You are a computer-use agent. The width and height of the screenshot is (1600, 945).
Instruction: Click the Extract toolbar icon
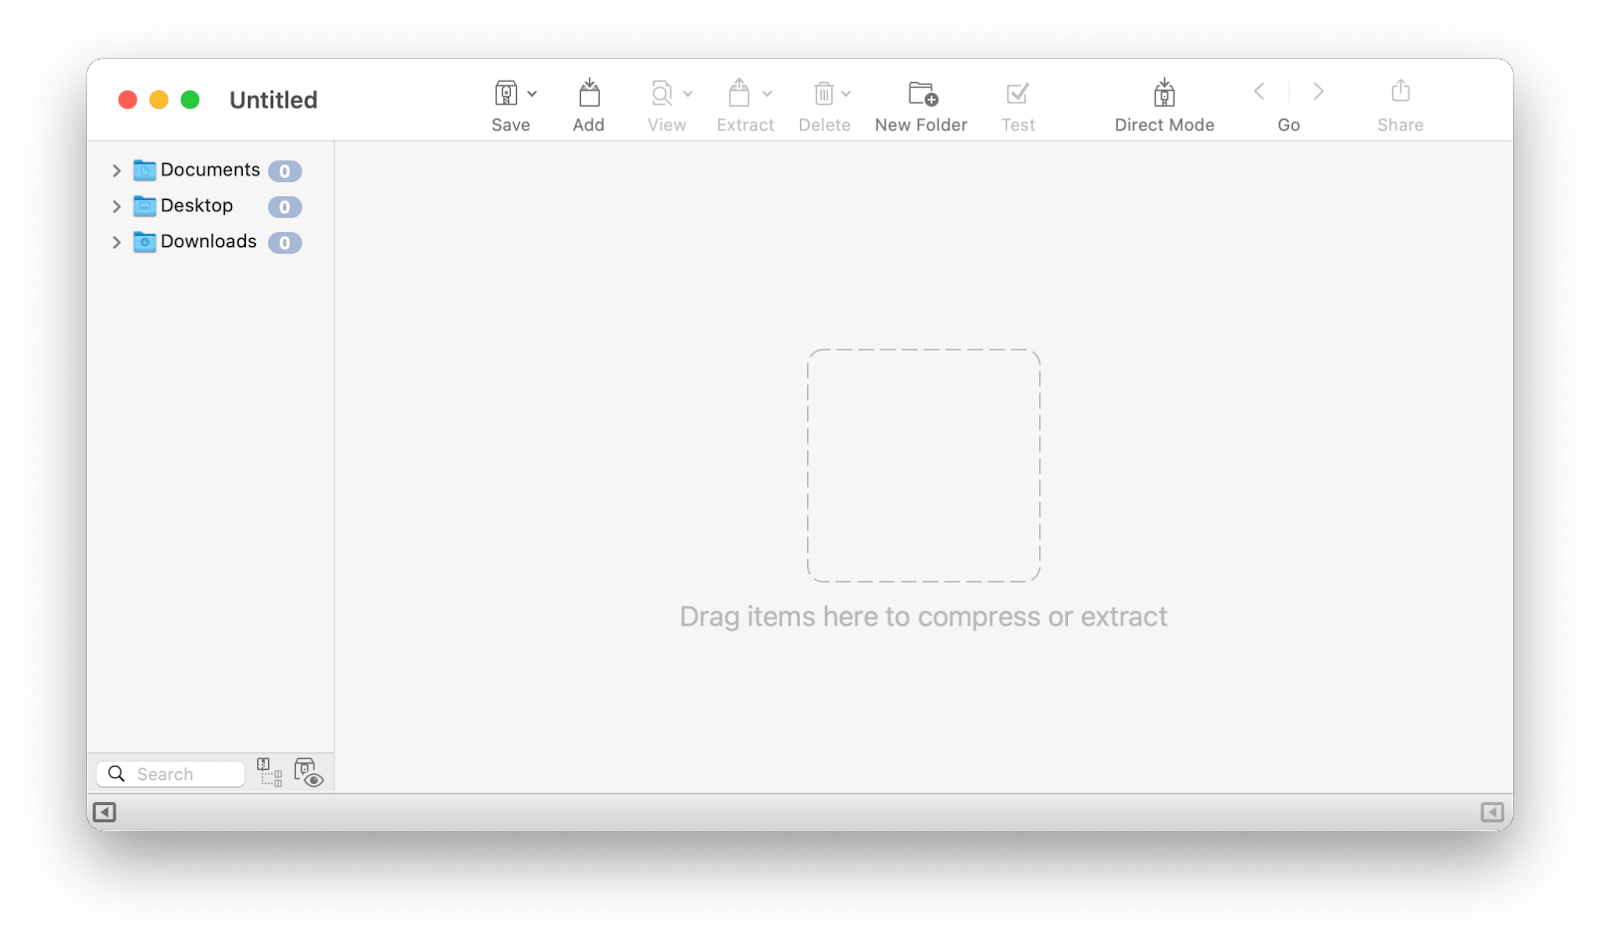[739, 93]
